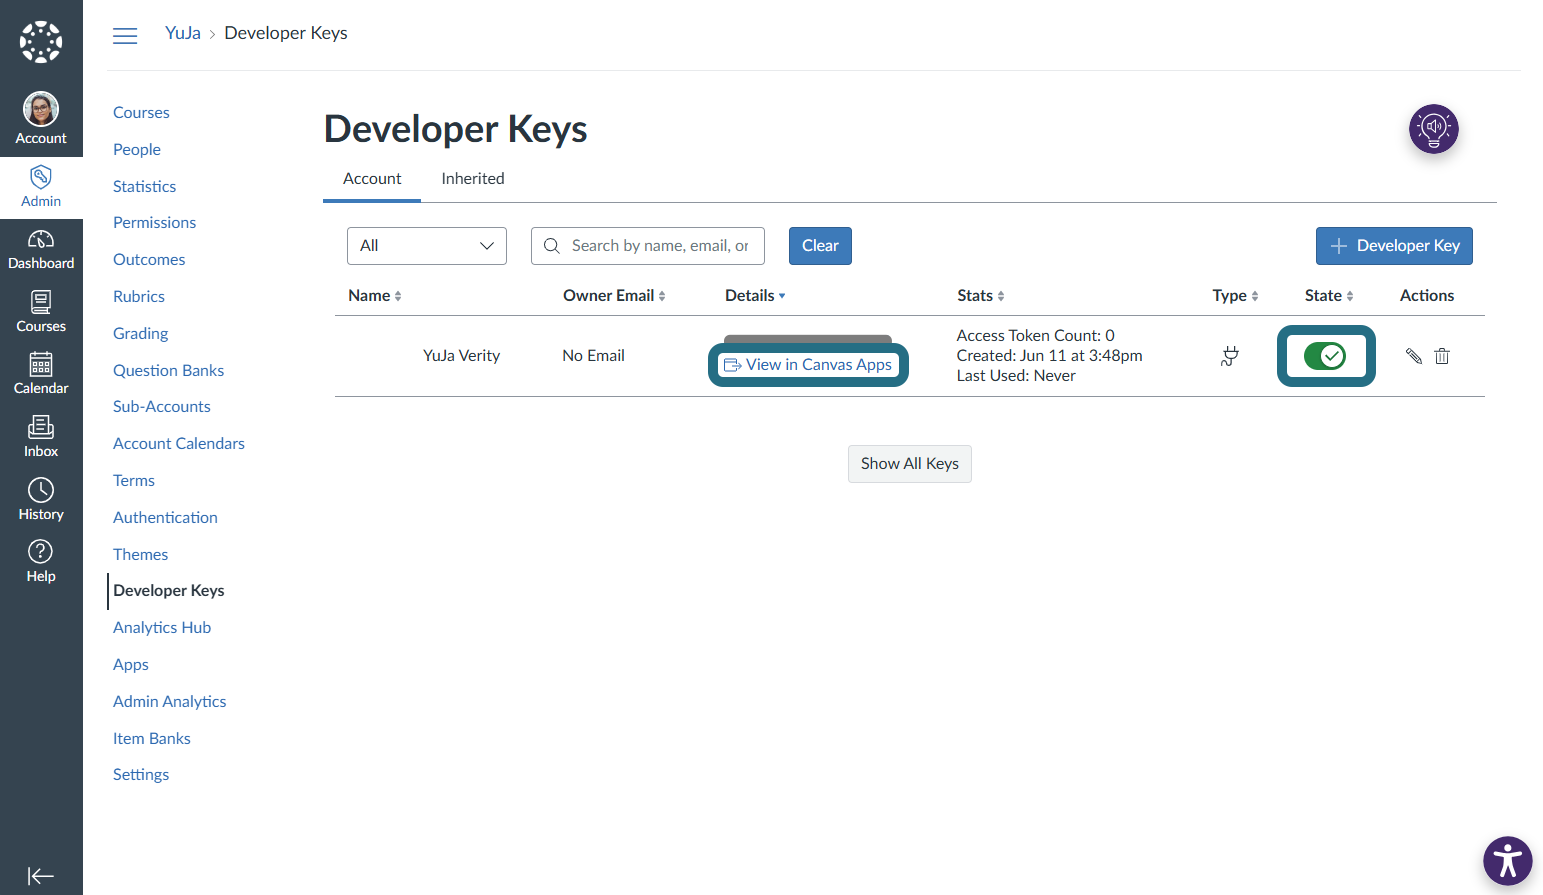Screen dimensions: 1543x895
Task: Open Canvas logo home
Action: point(41,42)
